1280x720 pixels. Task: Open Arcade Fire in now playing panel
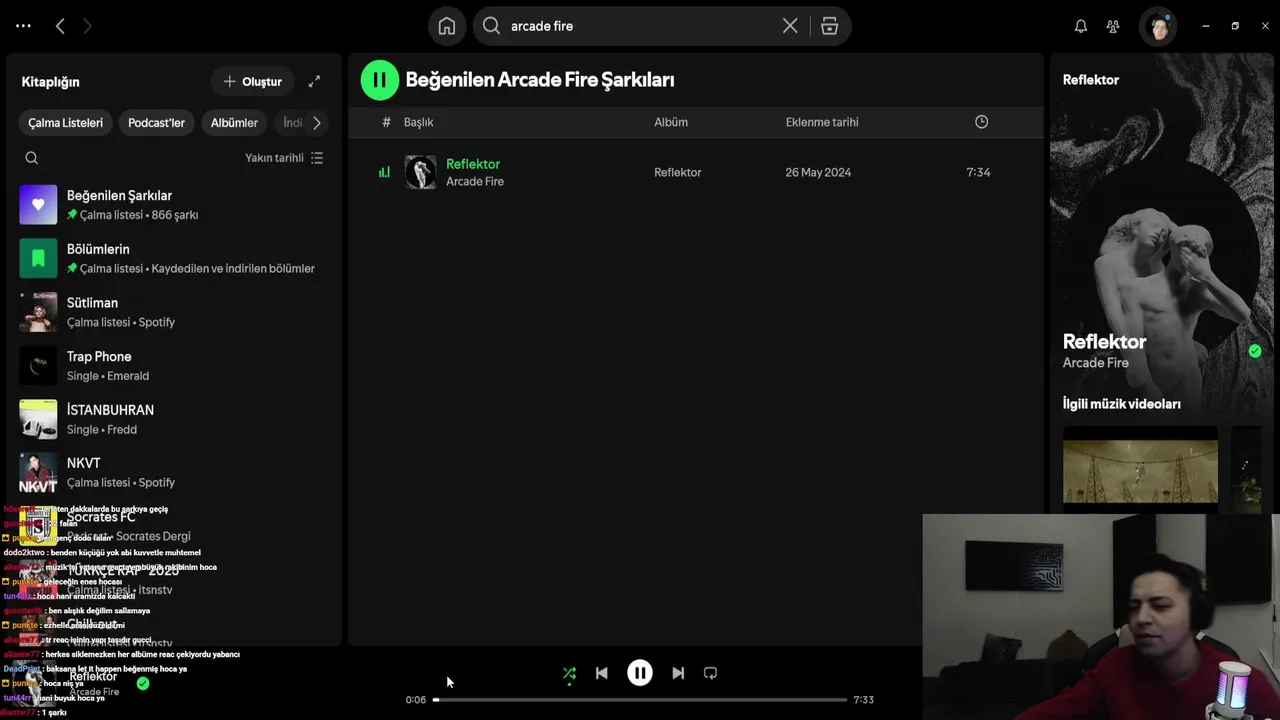(1095, 363)
